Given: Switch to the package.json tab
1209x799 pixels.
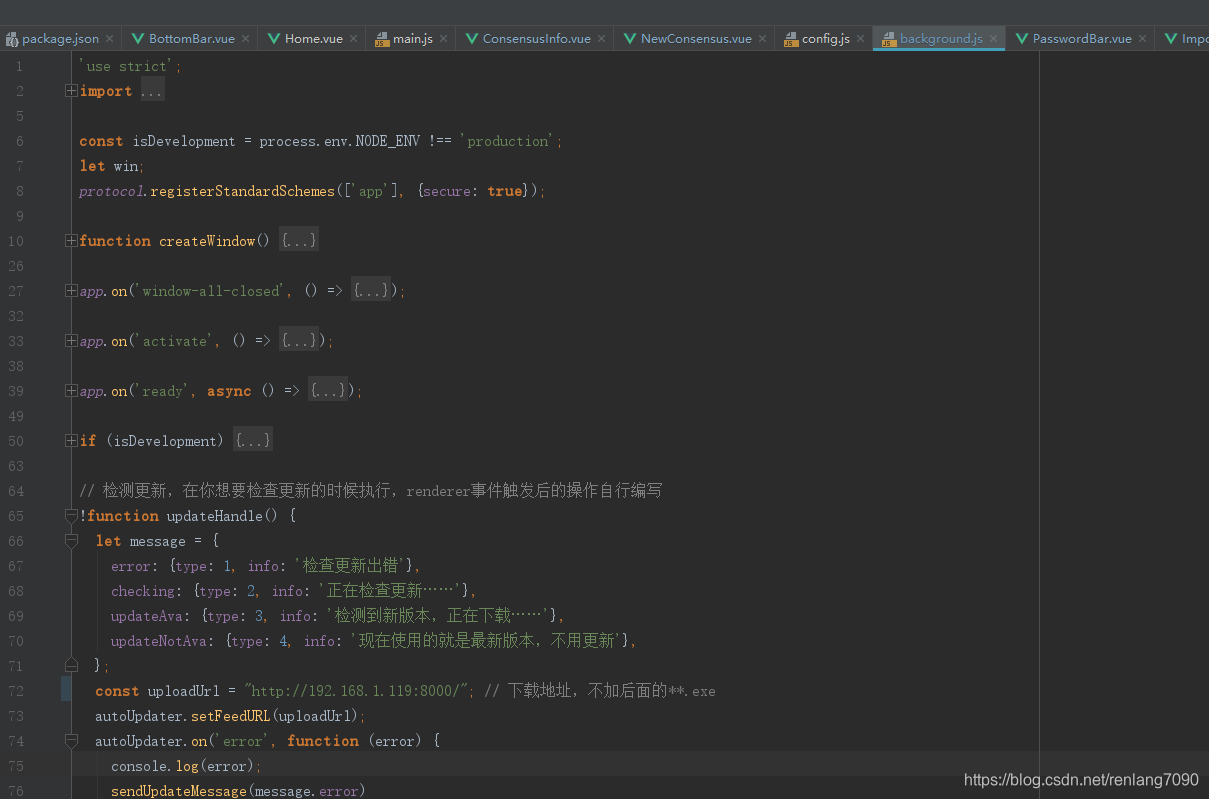Looking at the screenshot, I should (60, 39).
